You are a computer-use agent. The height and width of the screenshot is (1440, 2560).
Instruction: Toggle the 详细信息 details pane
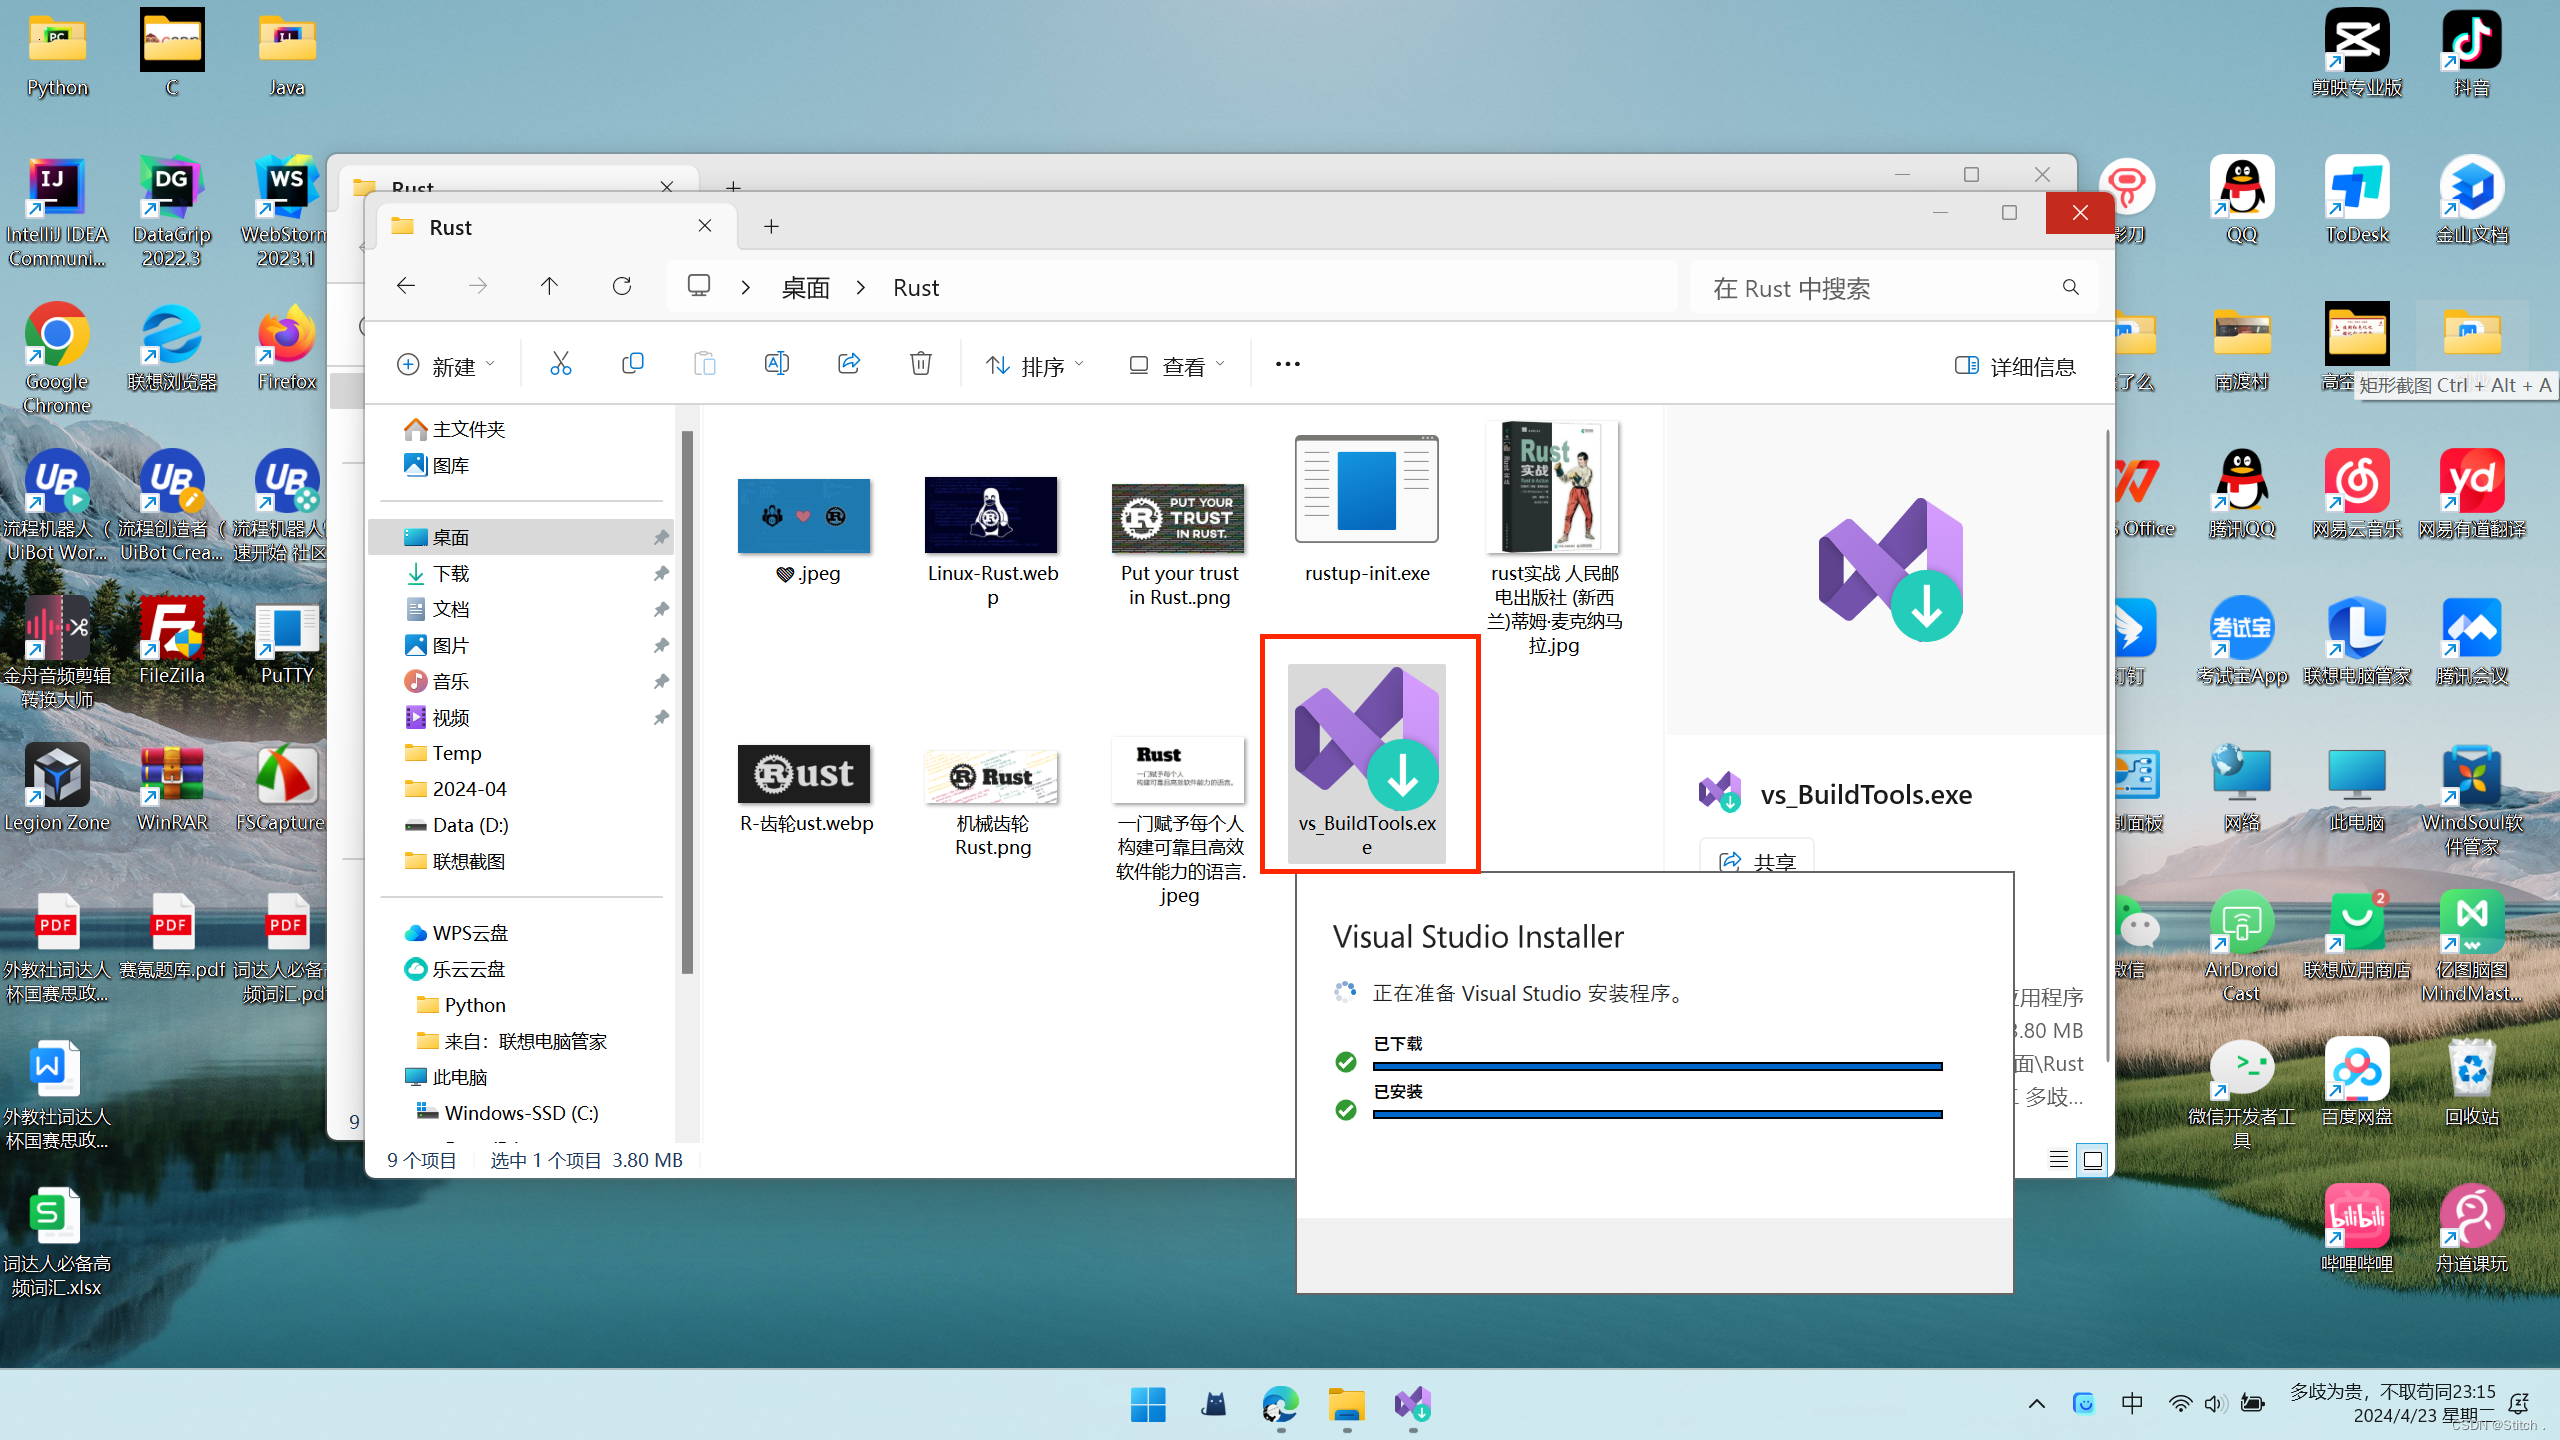click(2015, 366)
